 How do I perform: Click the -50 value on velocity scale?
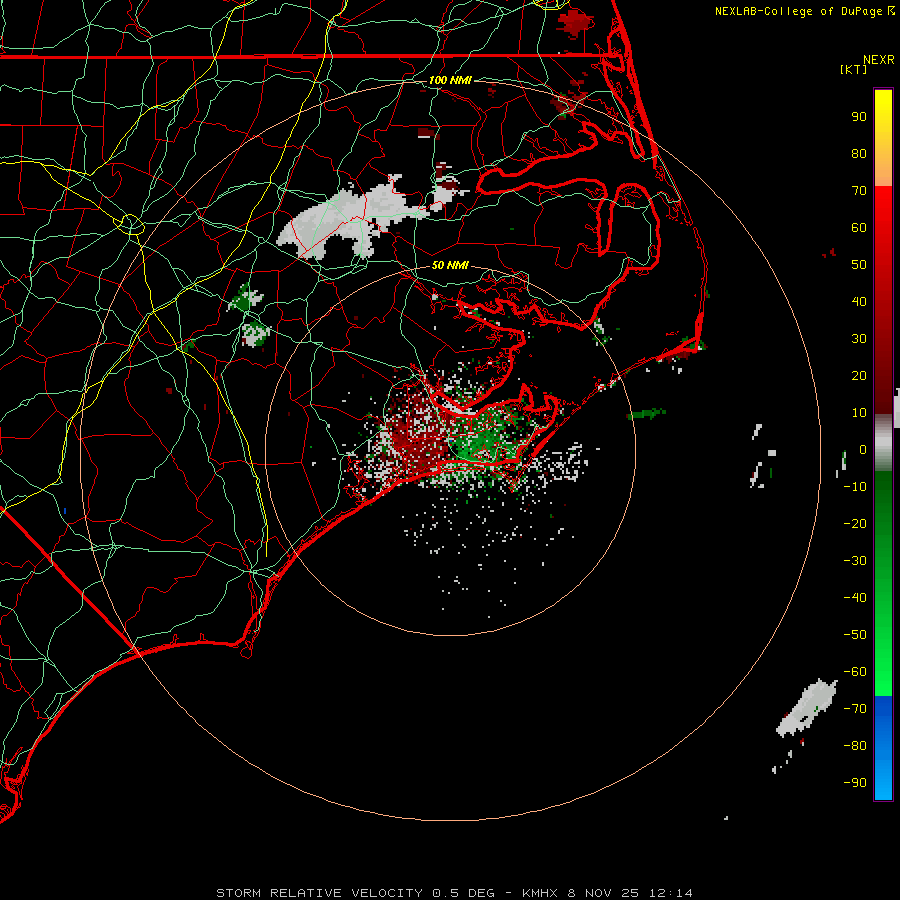(855, 635)
